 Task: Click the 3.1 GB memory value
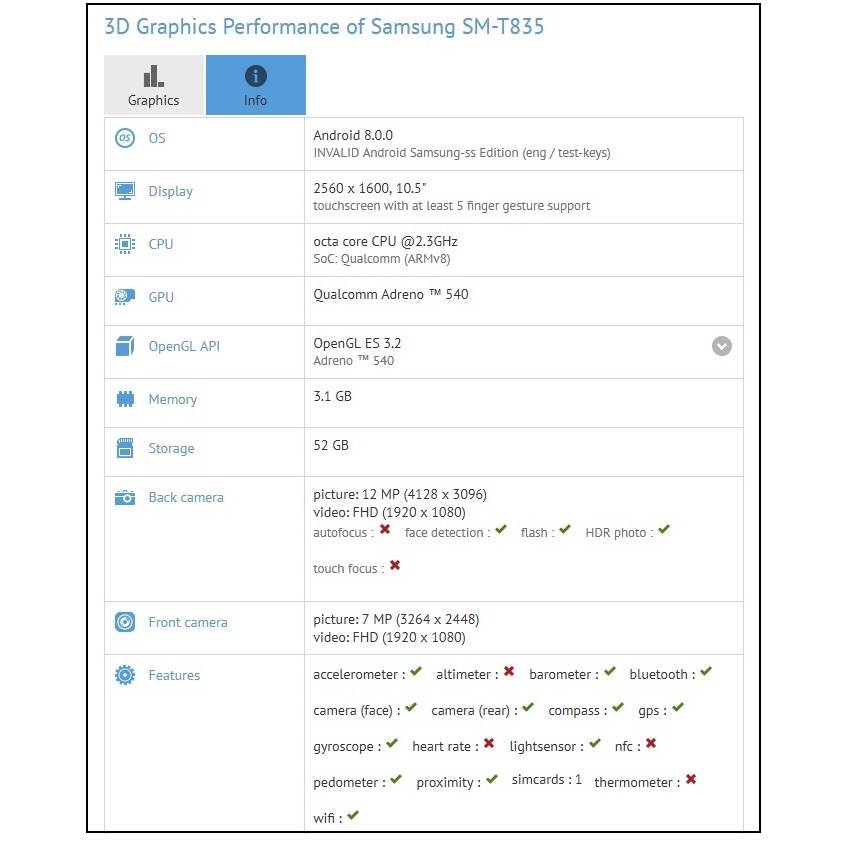pyautogui.click(x=332, y=396)
